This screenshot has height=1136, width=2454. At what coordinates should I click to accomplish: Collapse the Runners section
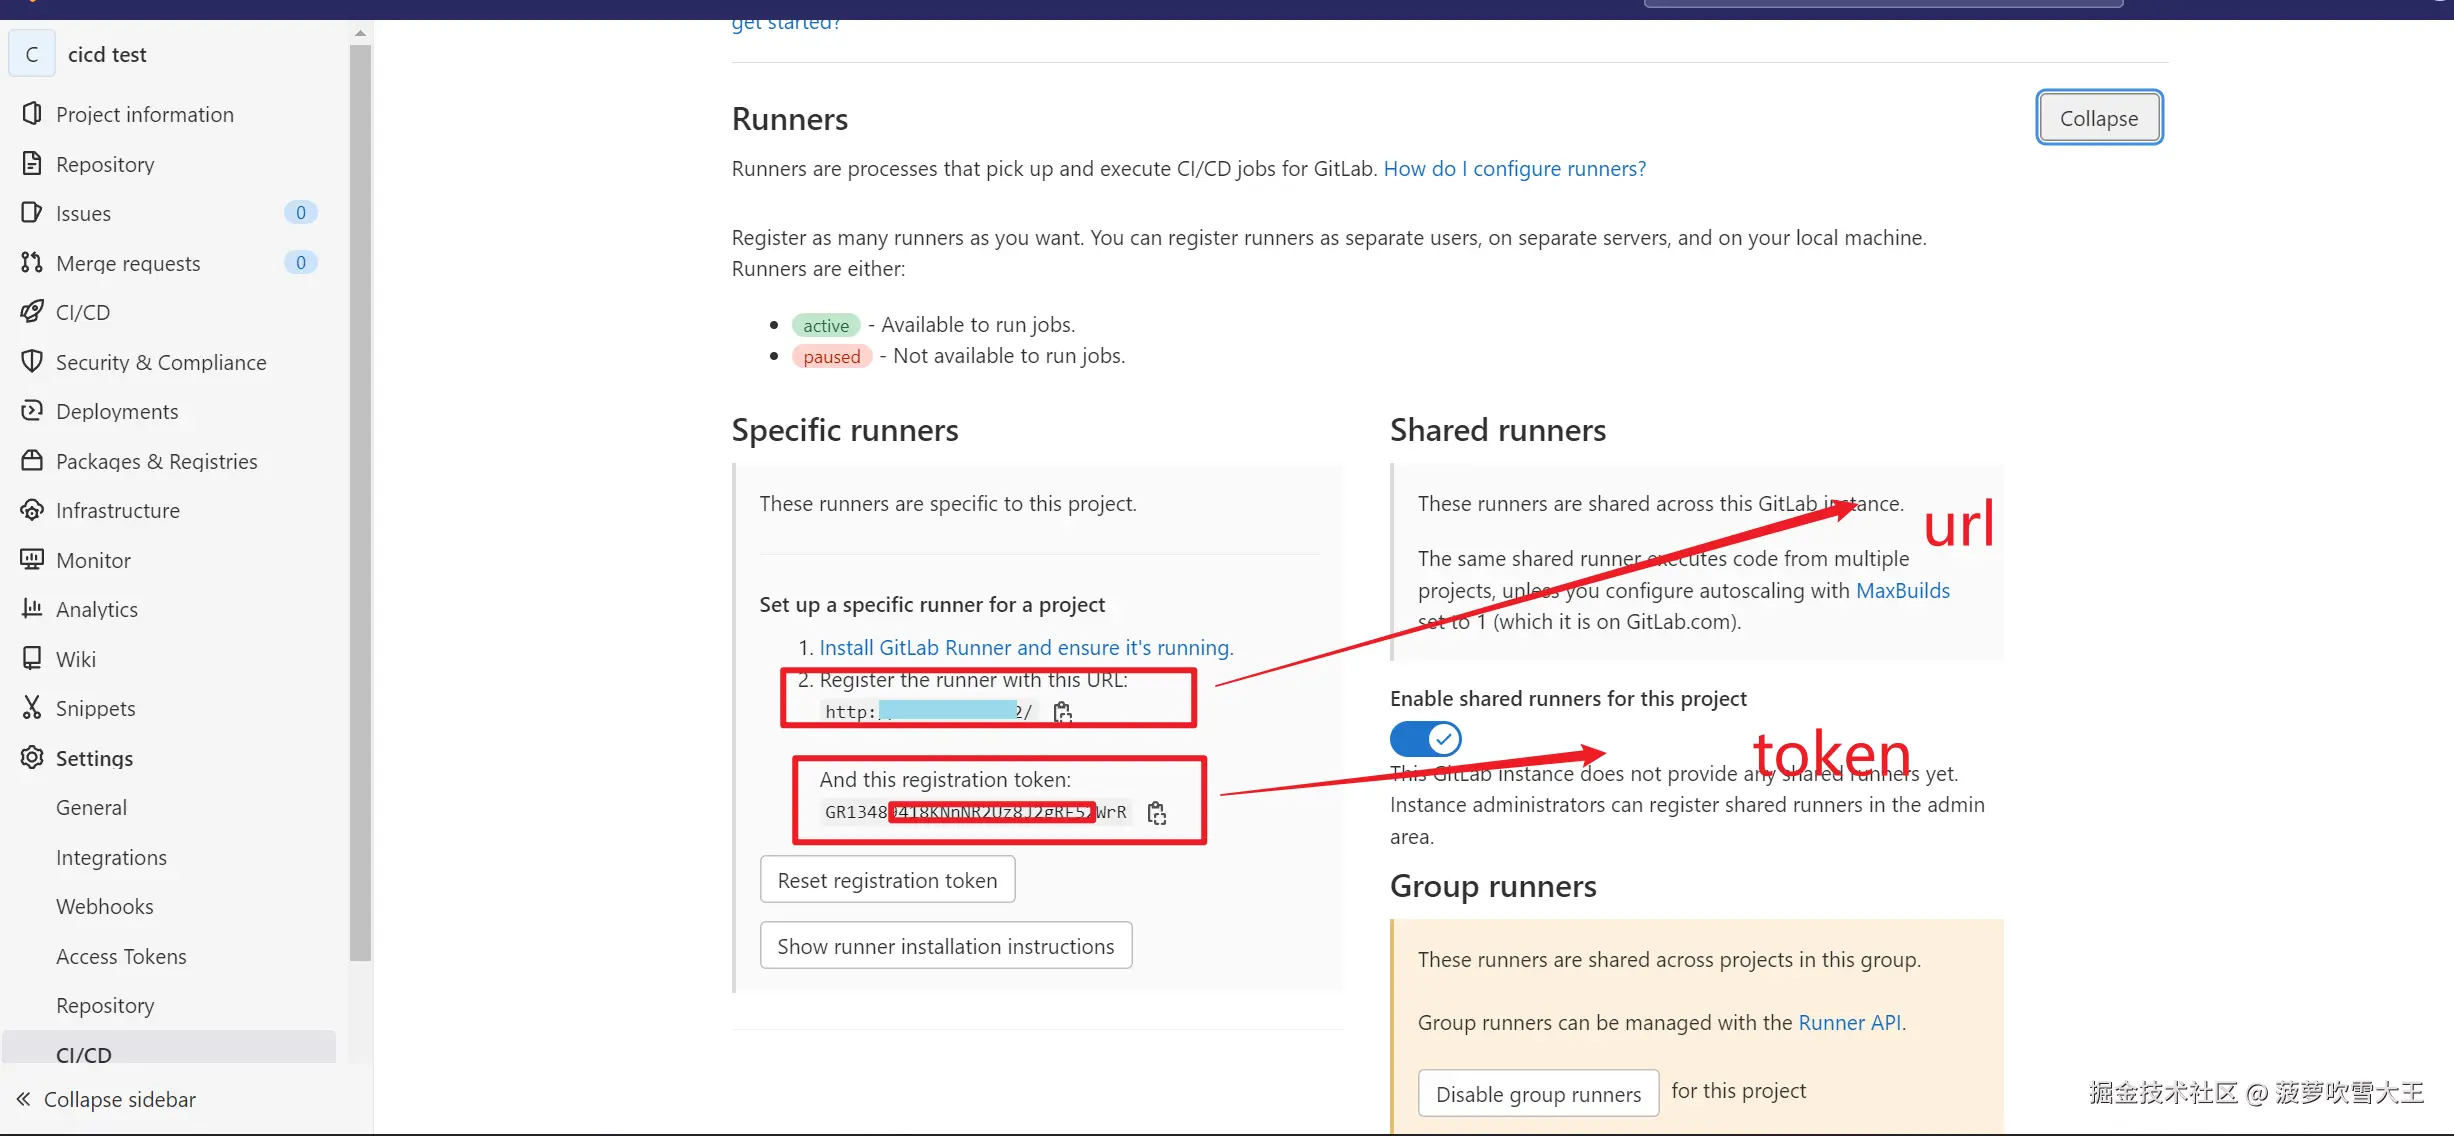point(2098,118)
